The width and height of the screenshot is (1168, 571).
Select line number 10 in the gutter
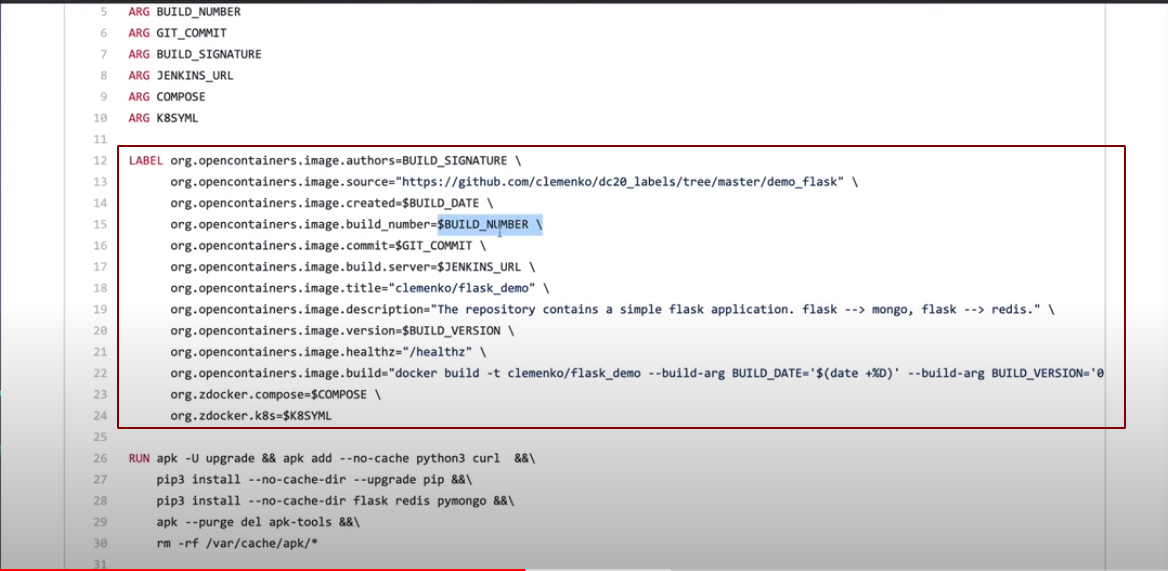101,118
